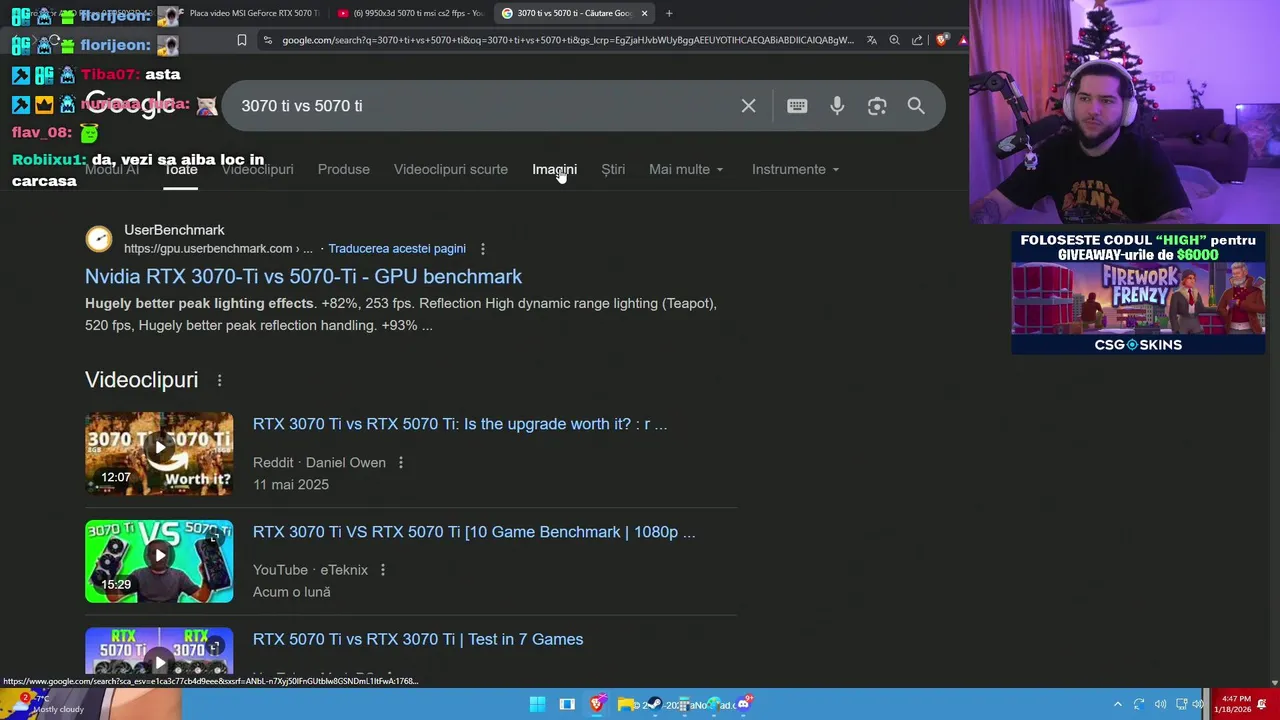This screenshot has width=1280, height=720.
Task: Open options for eTeknix video result
Action: 382,570
